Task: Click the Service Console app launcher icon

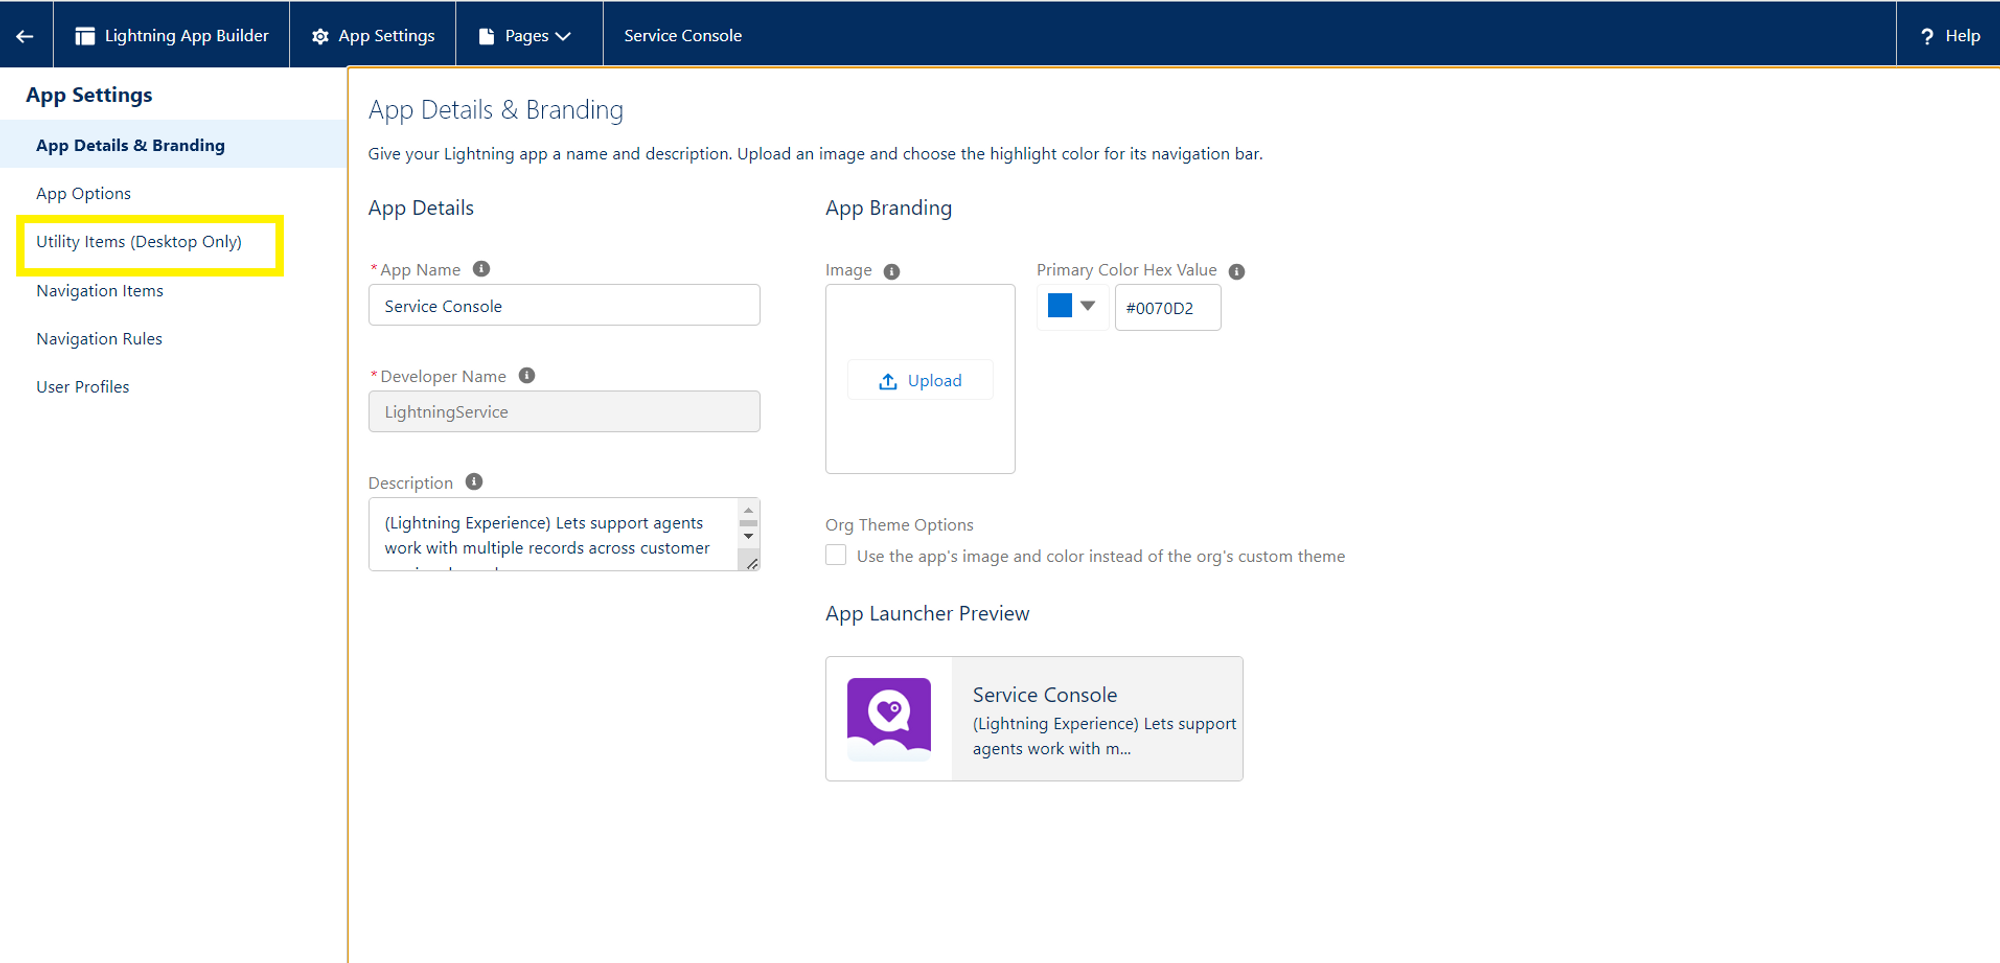Action: pyautogui.click(x=889, y=719)
